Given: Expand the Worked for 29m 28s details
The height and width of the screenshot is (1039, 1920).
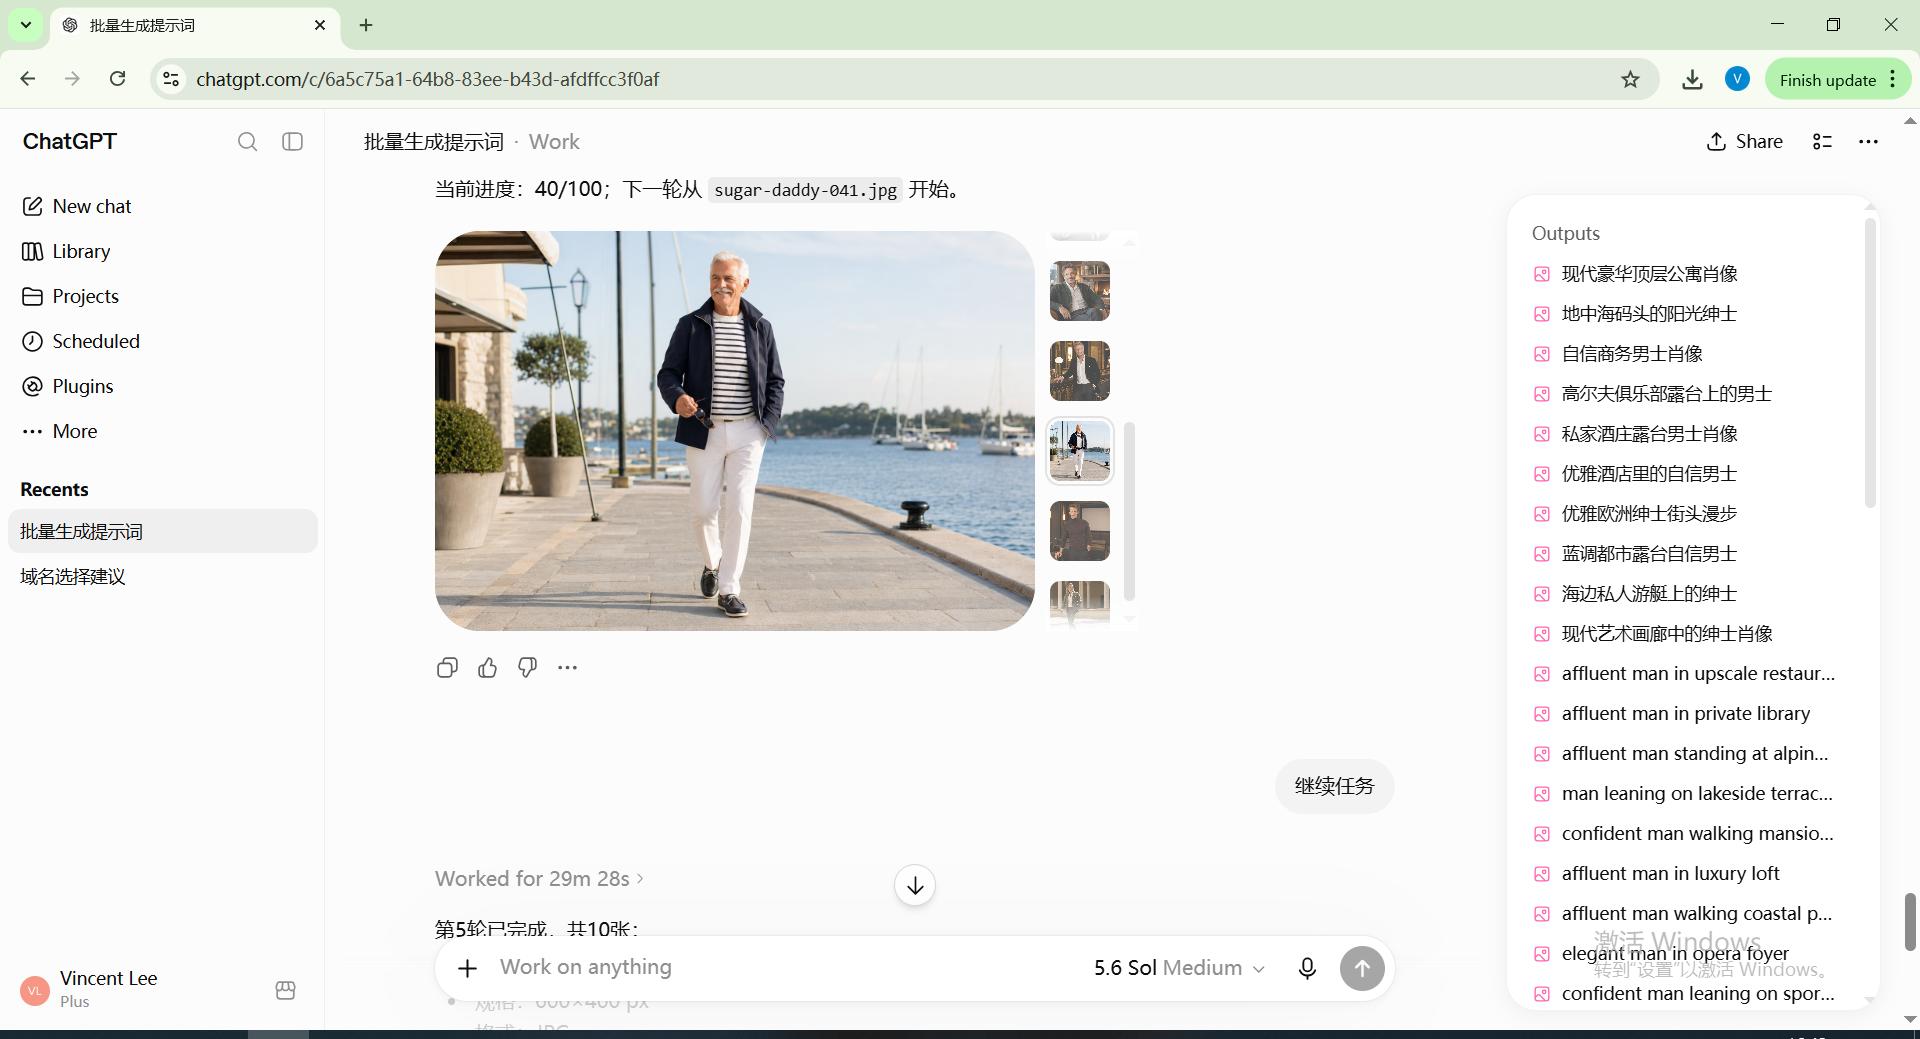Looking at the screenshot, I should [539, 879].
